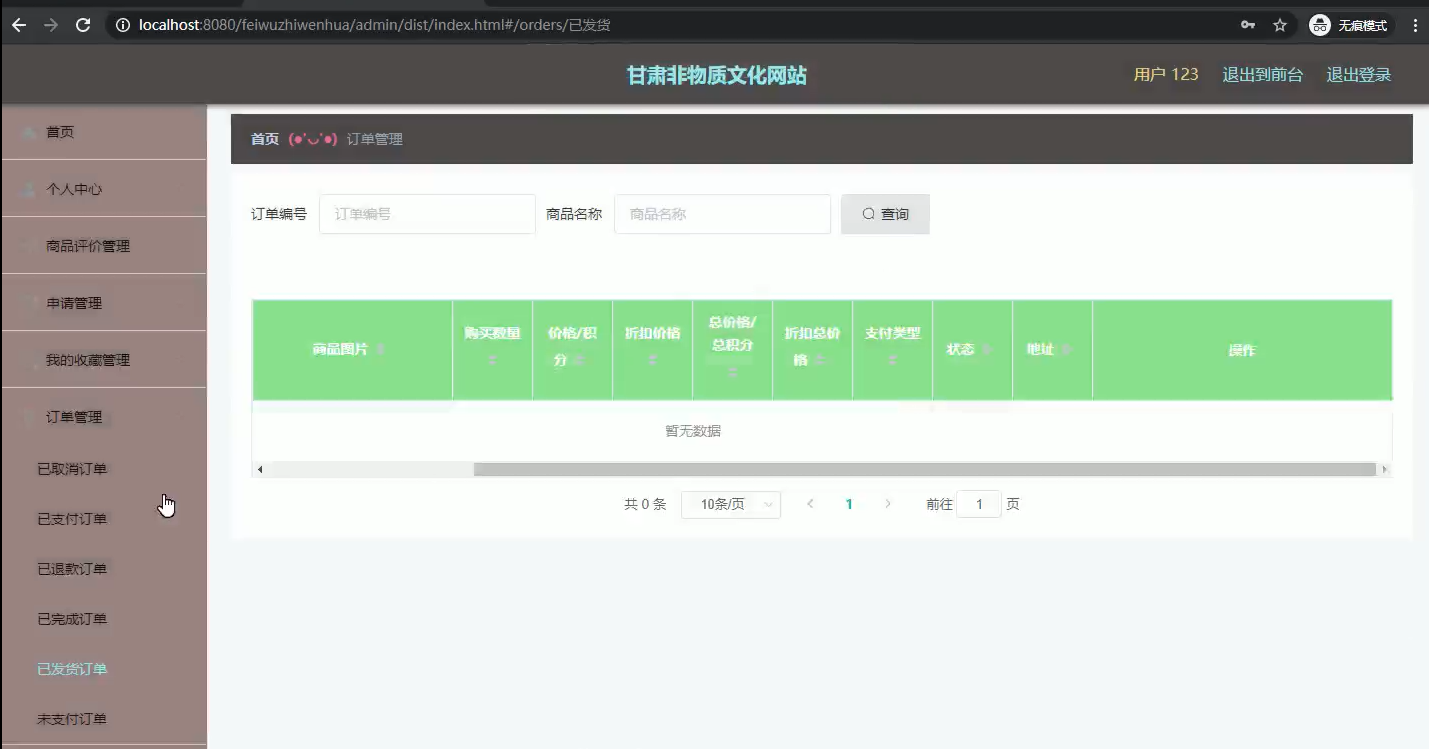Viewport: 1429px width, 749px height.
Task: Sort by 支付类型 column
Action: tap(892, 360)
